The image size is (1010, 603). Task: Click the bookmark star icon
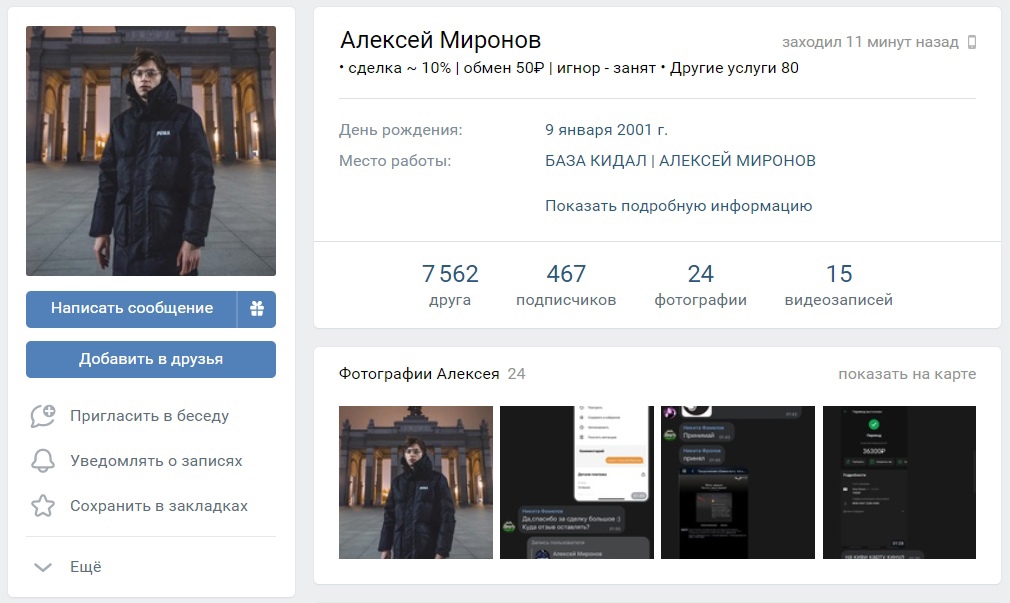[43, 506]
